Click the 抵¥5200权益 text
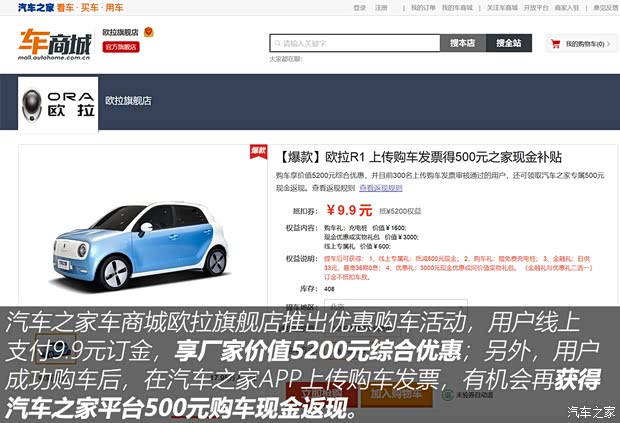This screenshot has height=423, width=620. tap(400, 212)
